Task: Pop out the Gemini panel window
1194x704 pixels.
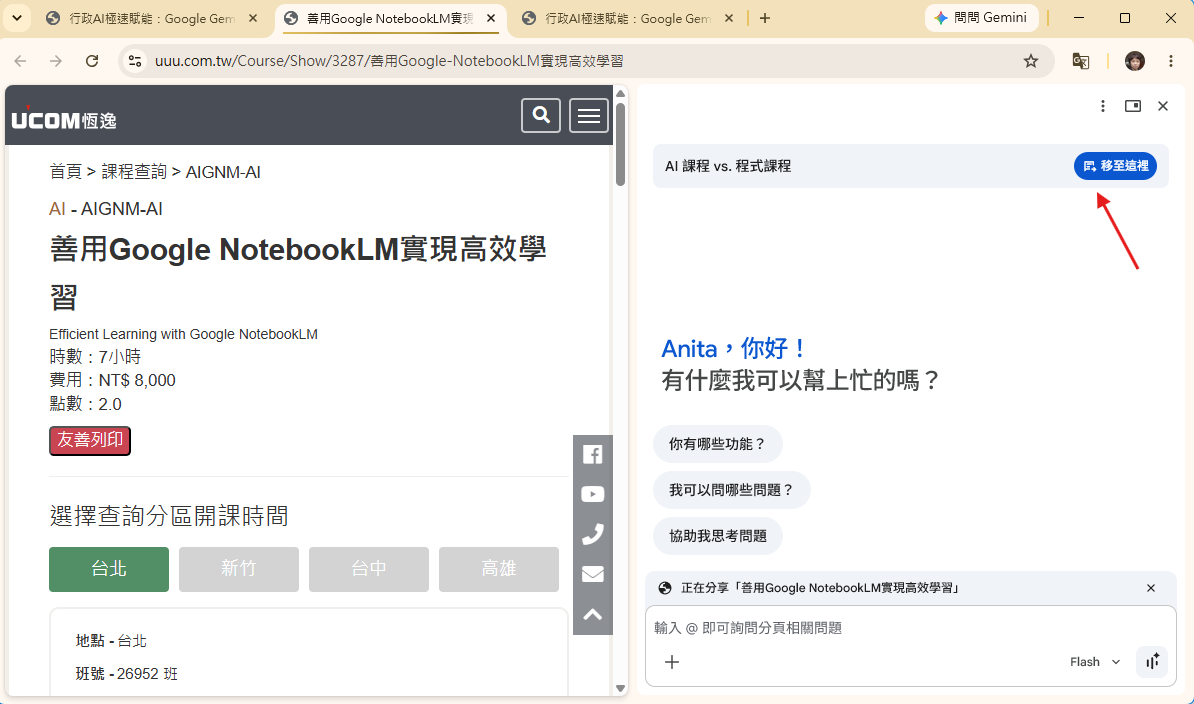Action: pyautogui.click(x=1133, y=106)
